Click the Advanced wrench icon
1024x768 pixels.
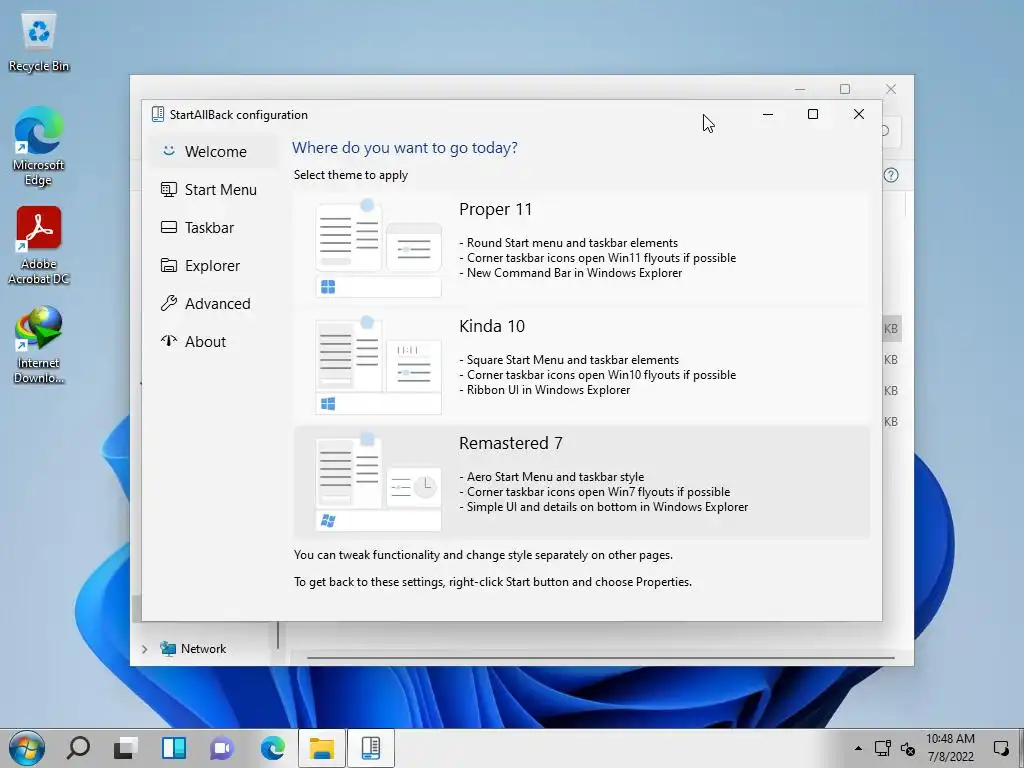tap(168, 303)
